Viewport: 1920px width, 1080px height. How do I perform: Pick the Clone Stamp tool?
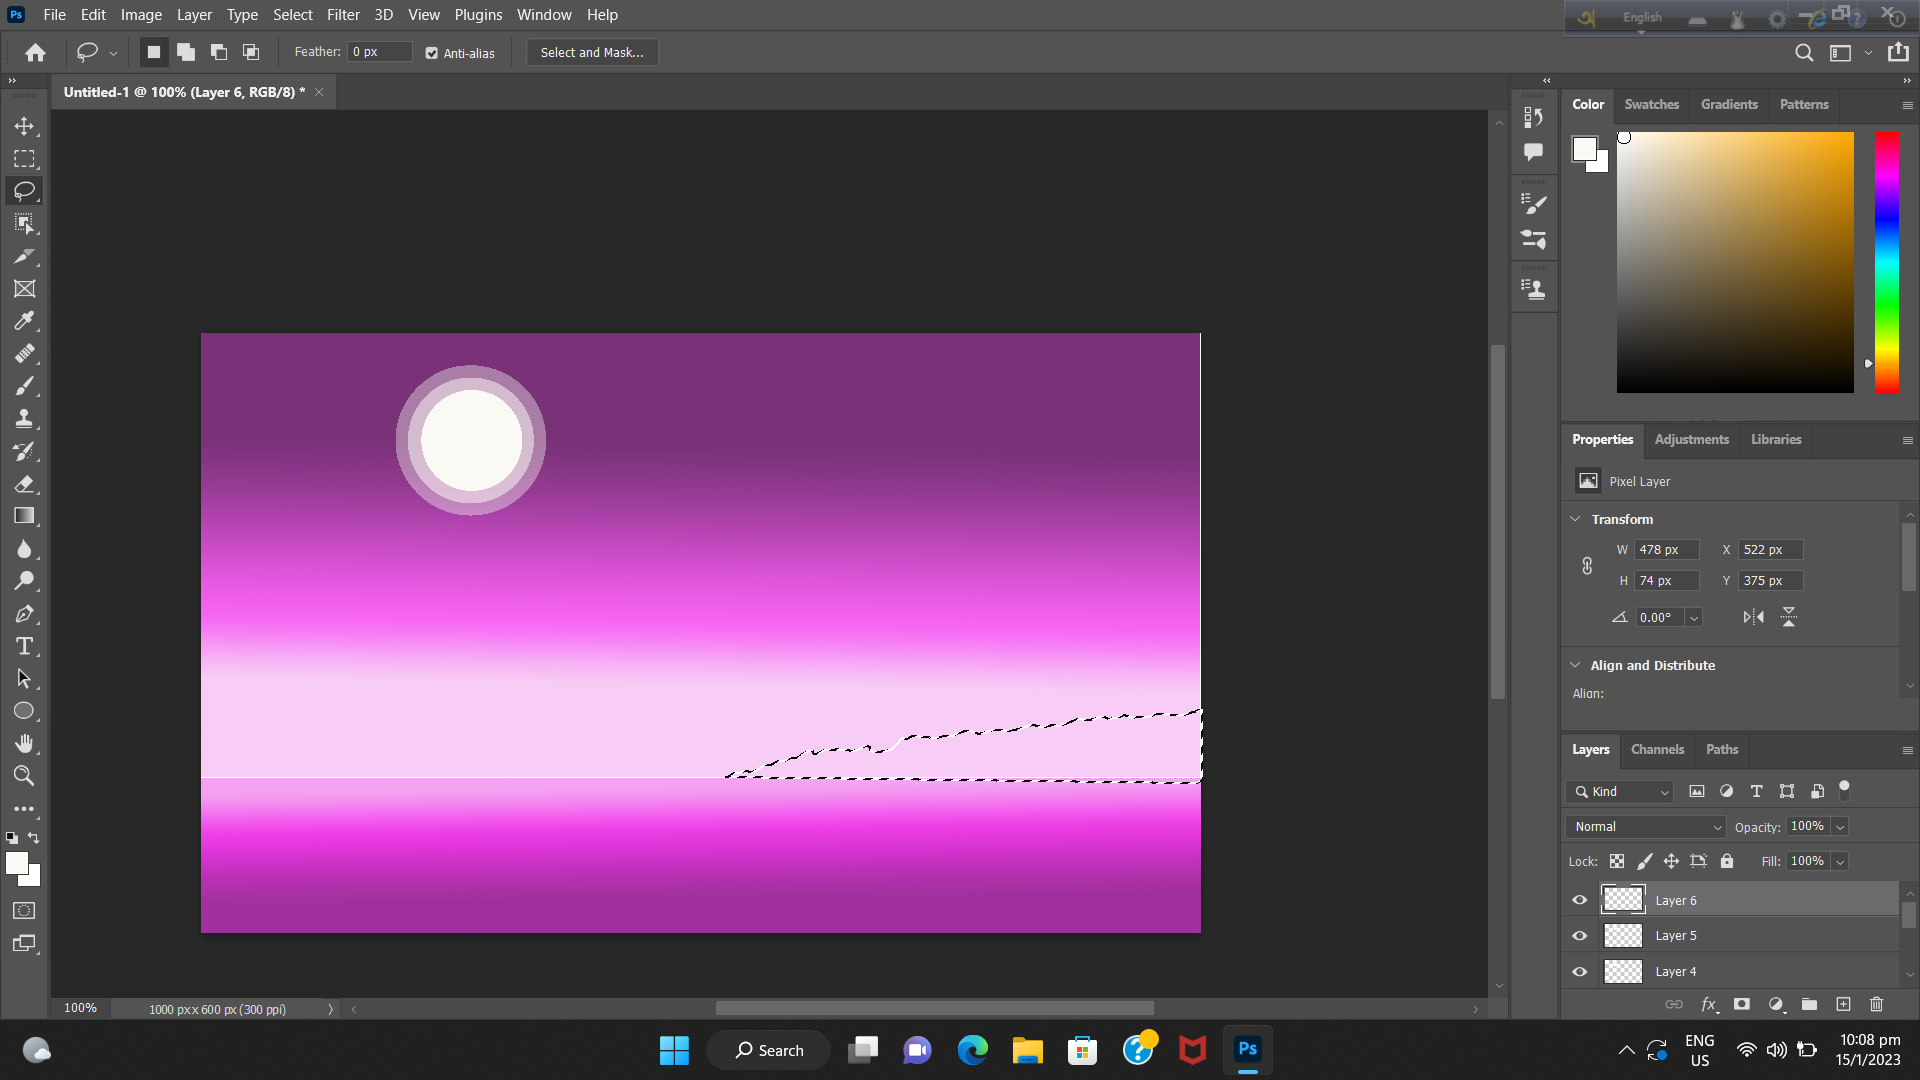tap(25, 418)
